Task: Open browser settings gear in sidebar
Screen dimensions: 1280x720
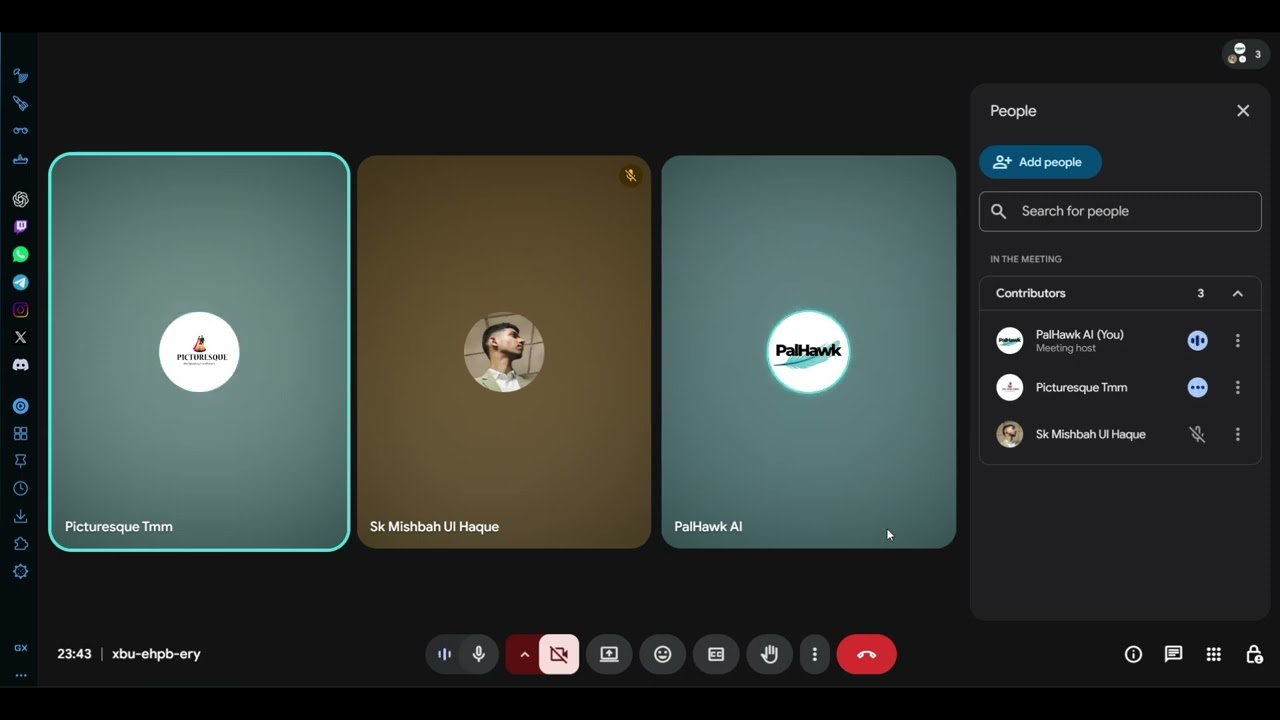Action: (20, 572)
